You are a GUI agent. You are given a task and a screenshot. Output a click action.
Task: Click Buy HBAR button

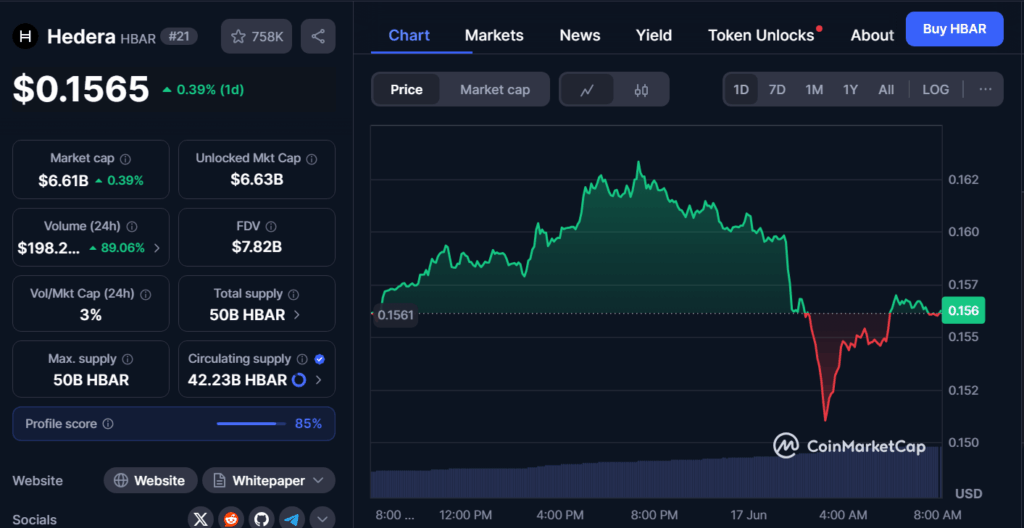tap(954, 29)
